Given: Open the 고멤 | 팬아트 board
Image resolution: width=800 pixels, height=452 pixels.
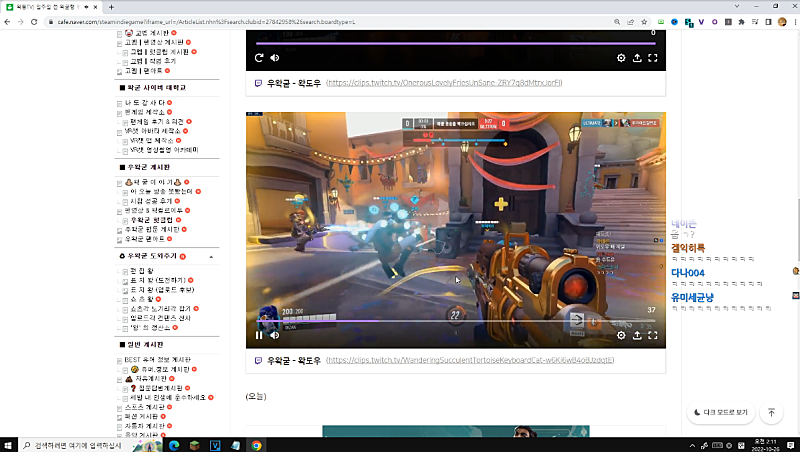Looking at the screenshot, I should pos(144,71).
